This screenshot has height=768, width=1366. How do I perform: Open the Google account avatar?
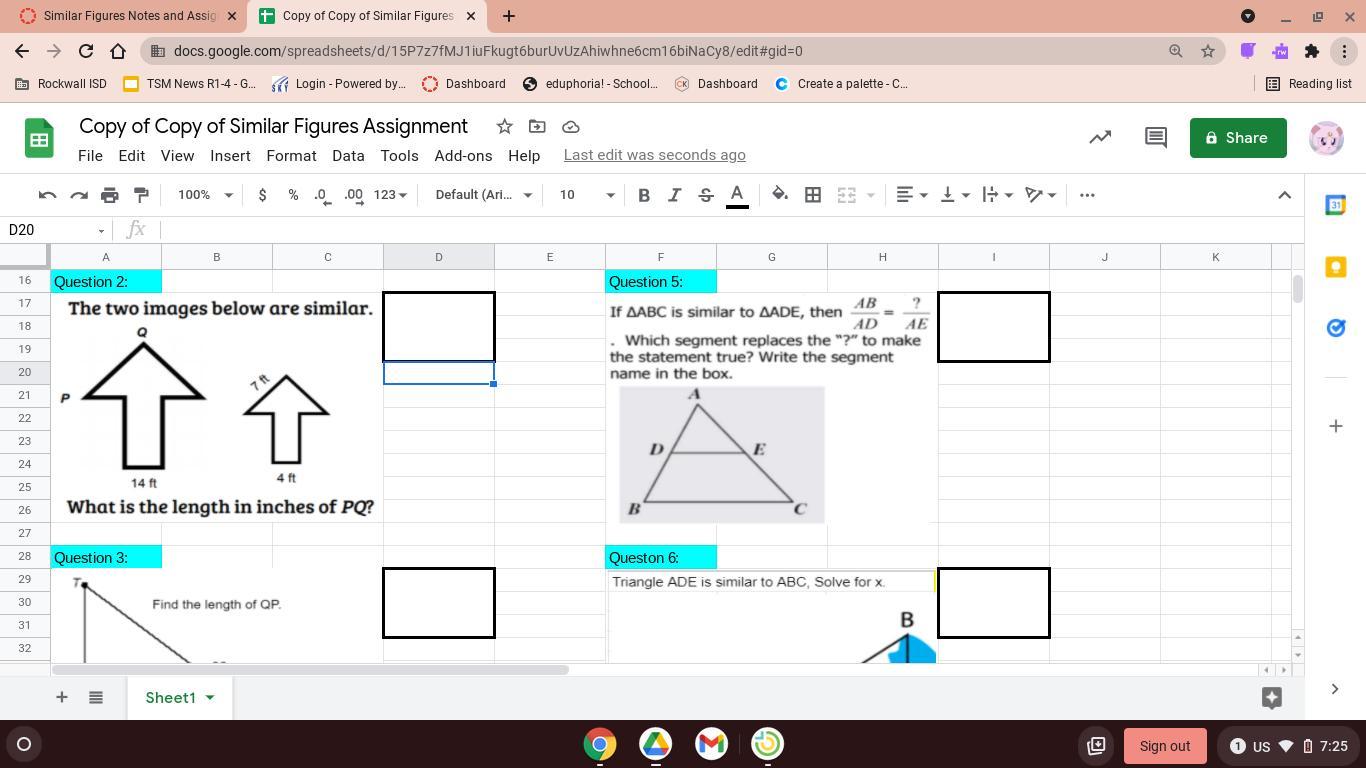(x=1326, y=138)
